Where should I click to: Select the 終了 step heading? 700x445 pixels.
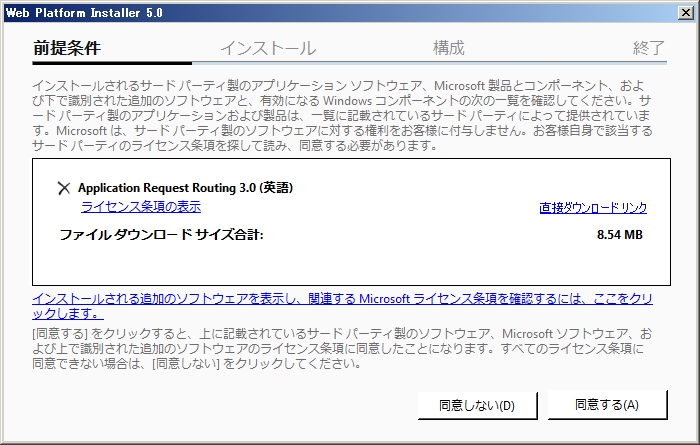point(649,48)
